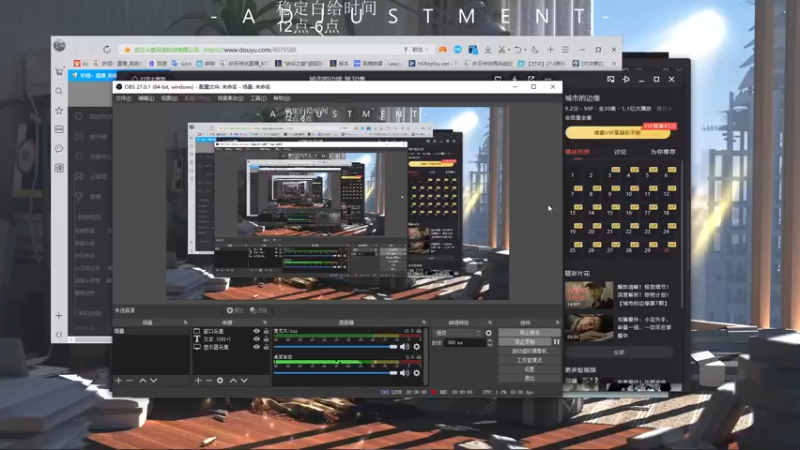
Task: Move scene up in scenes panel
Action: [143, 381]
